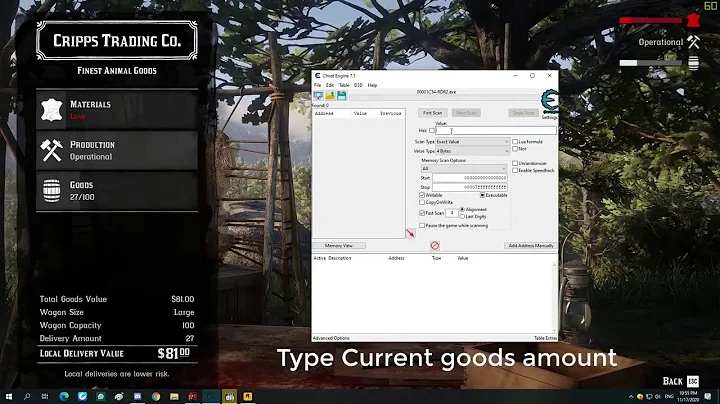This screenshot has height=404, width=720.
Task: Click the Start address field
Action: pyautogui.click(x=470, y=178)
